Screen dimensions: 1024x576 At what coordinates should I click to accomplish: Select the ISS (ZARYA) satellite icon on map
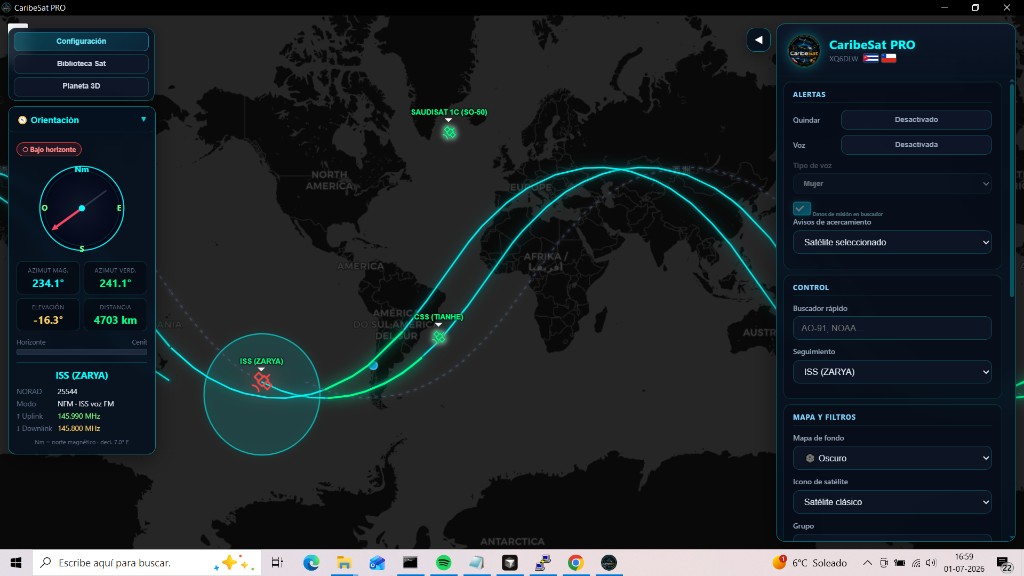click(x=262, y=381)
